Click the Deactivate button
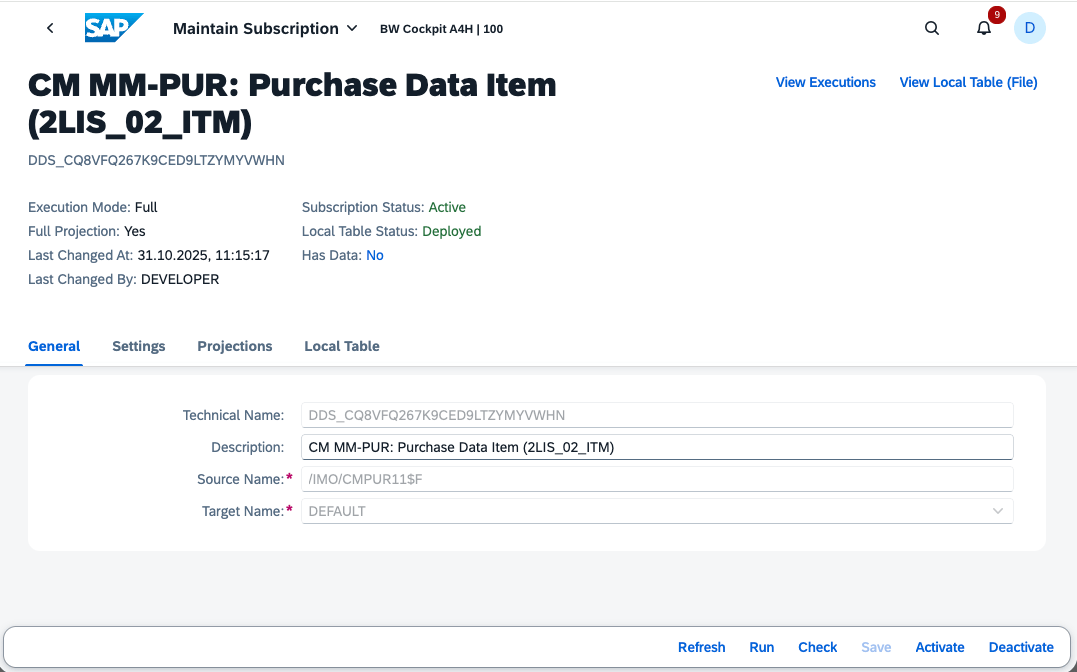 coord(1021,647)
